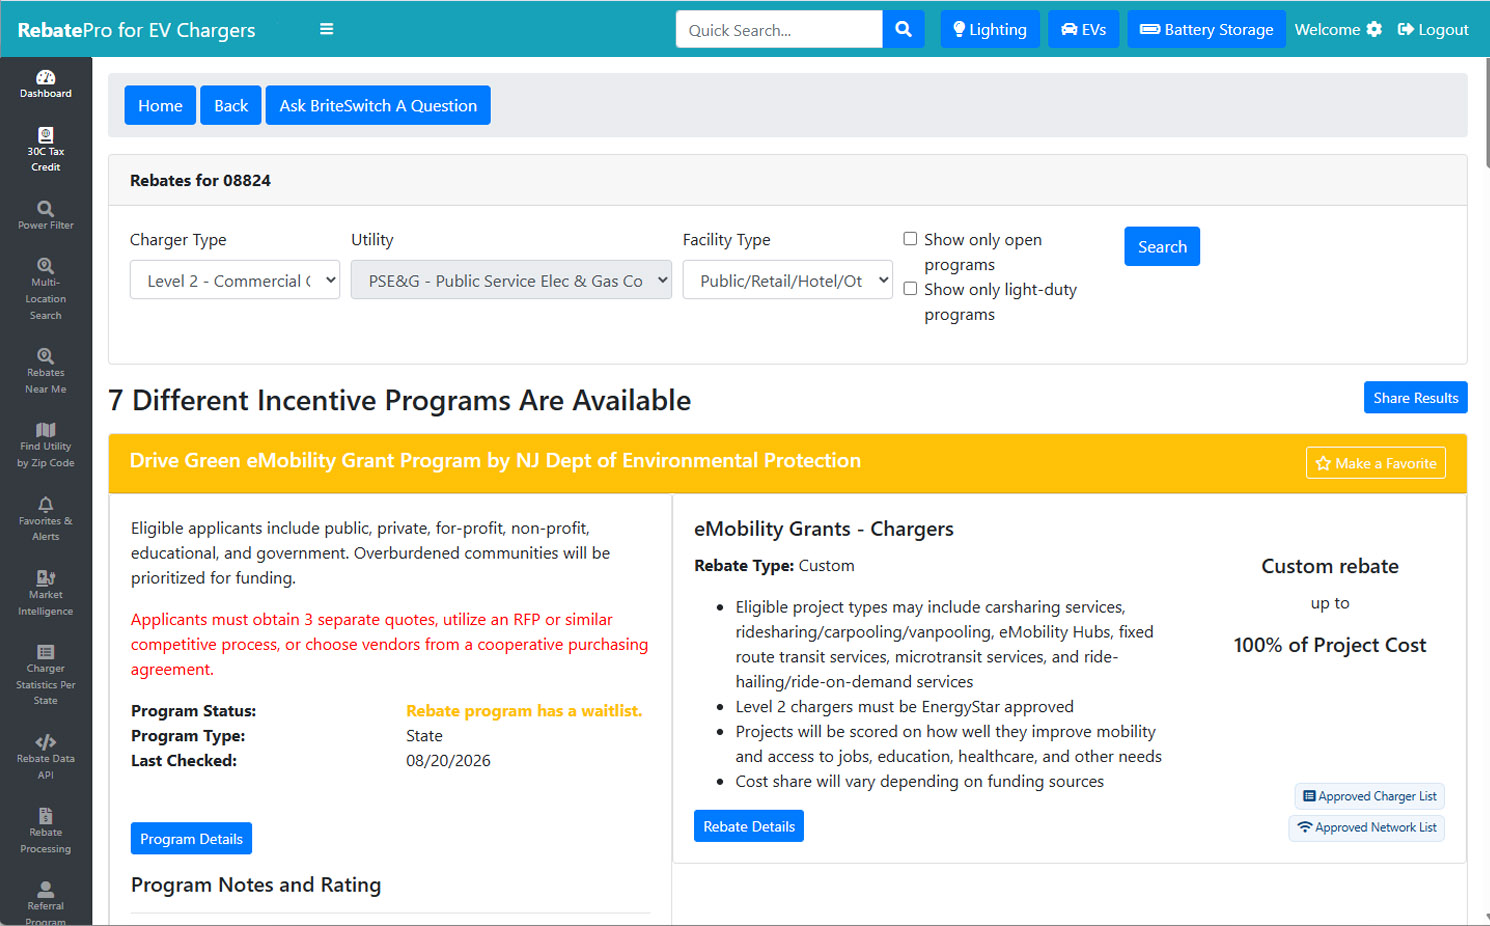This screenshot has height=926, width=1490.
Task: Make the Drive Green program a favorite
Action: pyautogui.click(x=1376, y=463)
